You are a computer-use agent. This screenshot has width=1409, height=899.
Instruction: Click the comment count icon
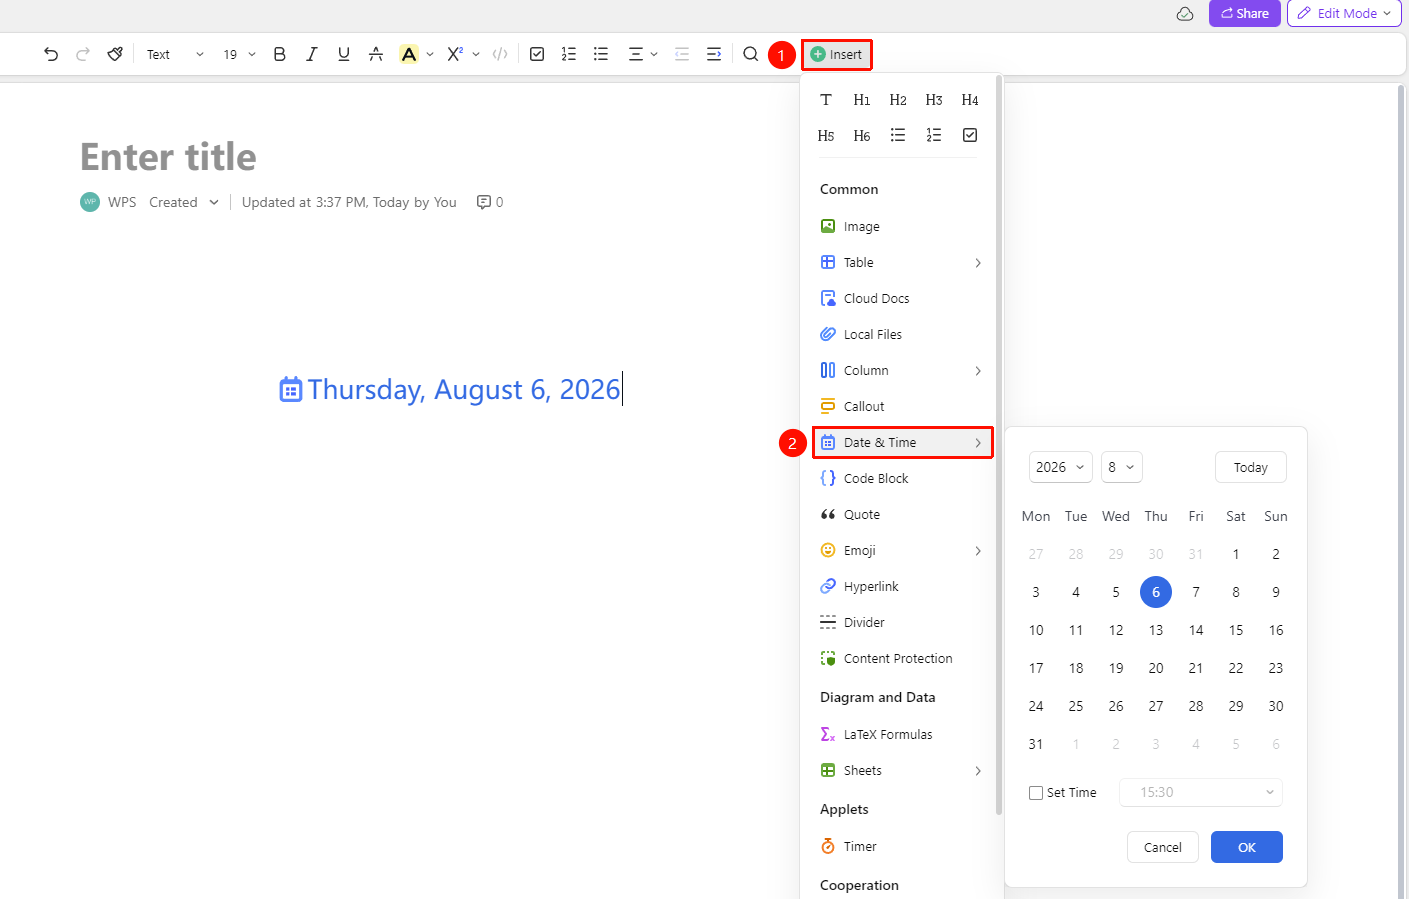click(x=484, y=202)
